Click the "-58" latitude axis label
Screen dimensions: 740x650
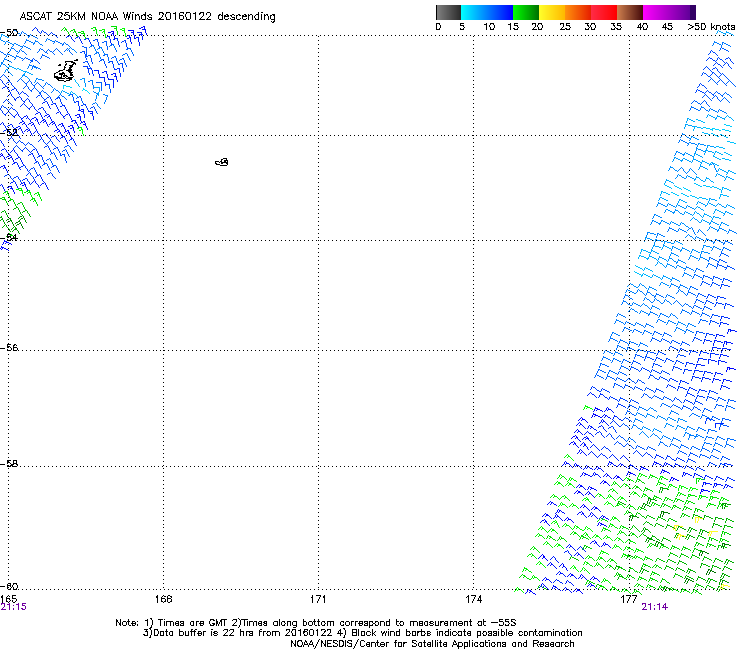click(10, 464)
